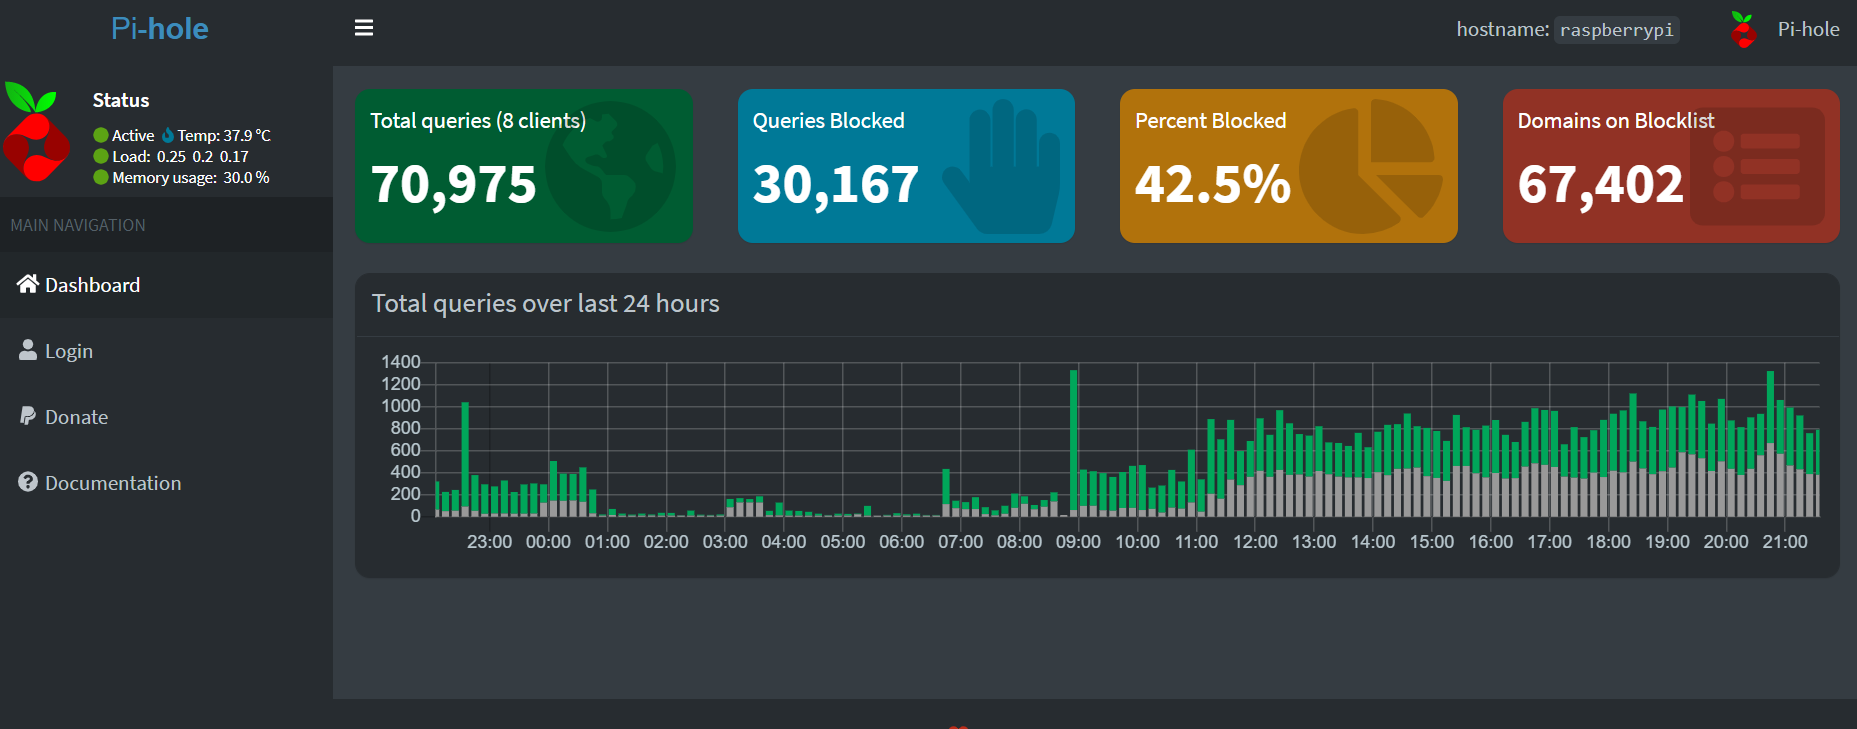The height and width of the screenshot is (729, 1857).
Task: Click the 42.5% value
Action: pos(1213,184)
